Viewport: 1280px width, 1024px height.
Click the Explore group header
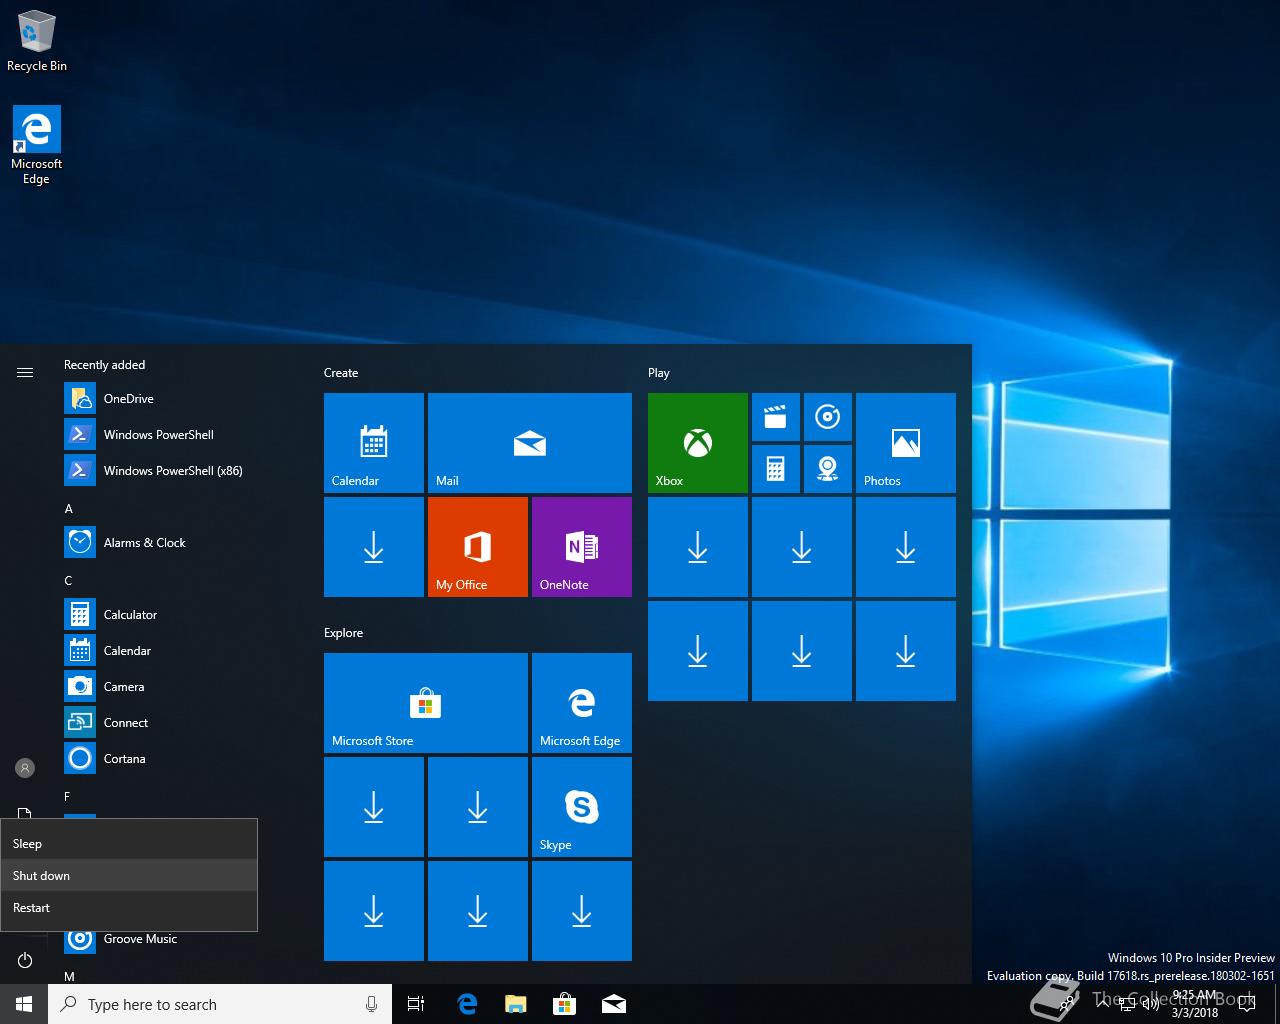coord(344,633)
